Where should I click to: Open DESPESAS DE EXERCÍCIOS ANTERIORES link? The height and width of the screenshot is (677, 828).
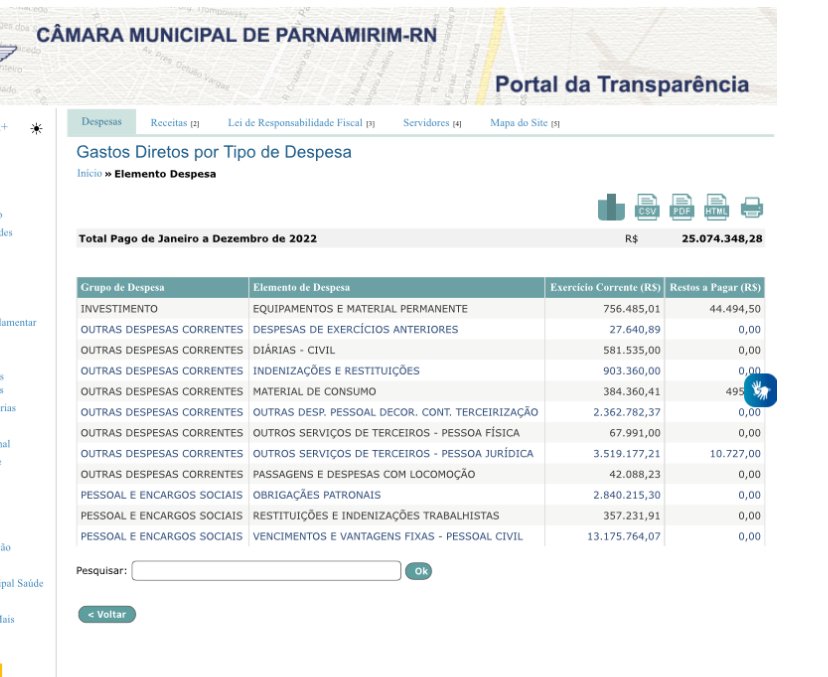coord(355,330)
